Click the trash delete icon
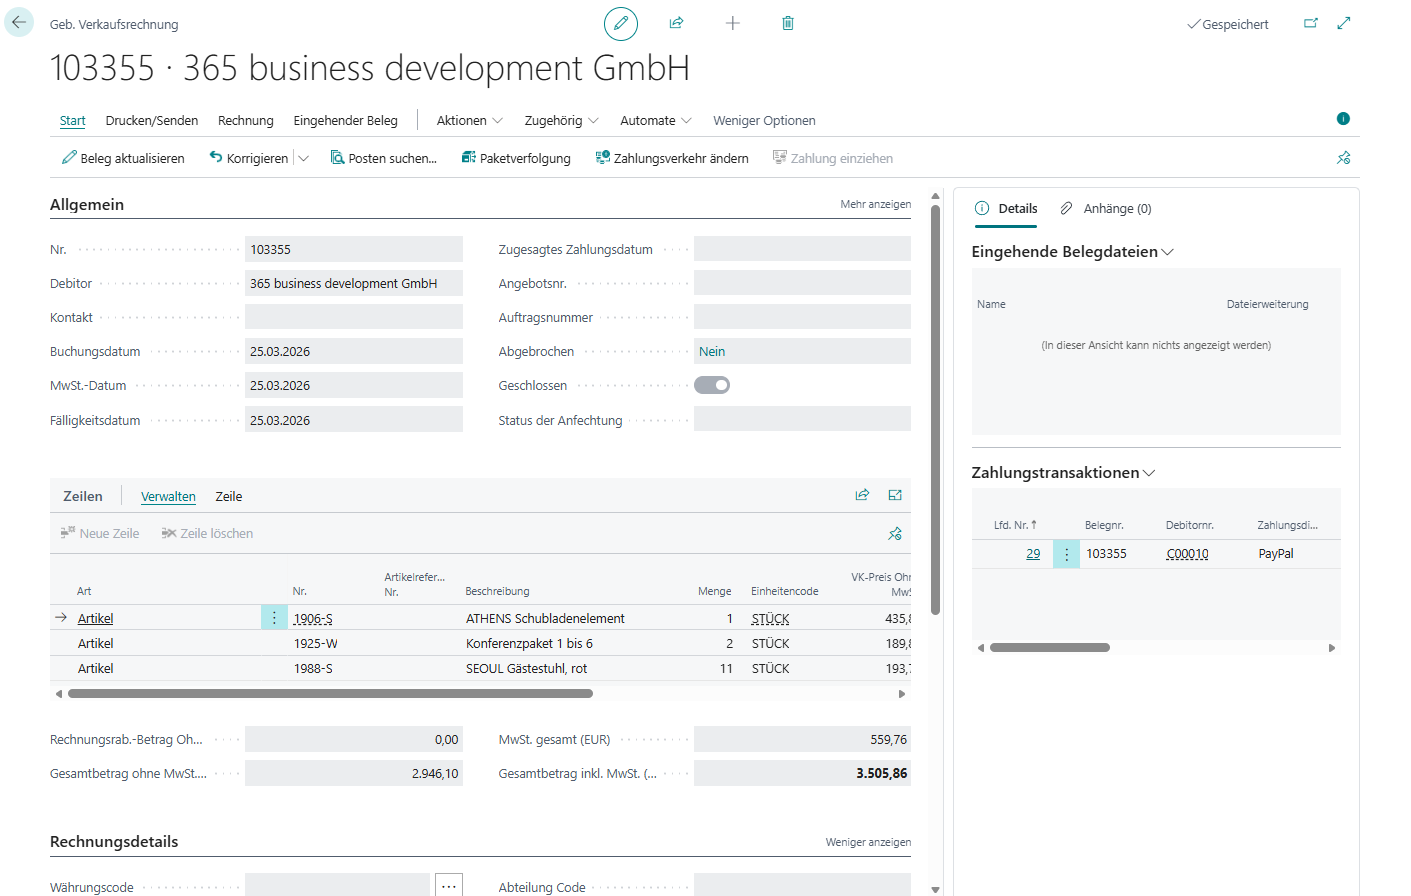The image size is (1411, 896). tap(788, 23)
